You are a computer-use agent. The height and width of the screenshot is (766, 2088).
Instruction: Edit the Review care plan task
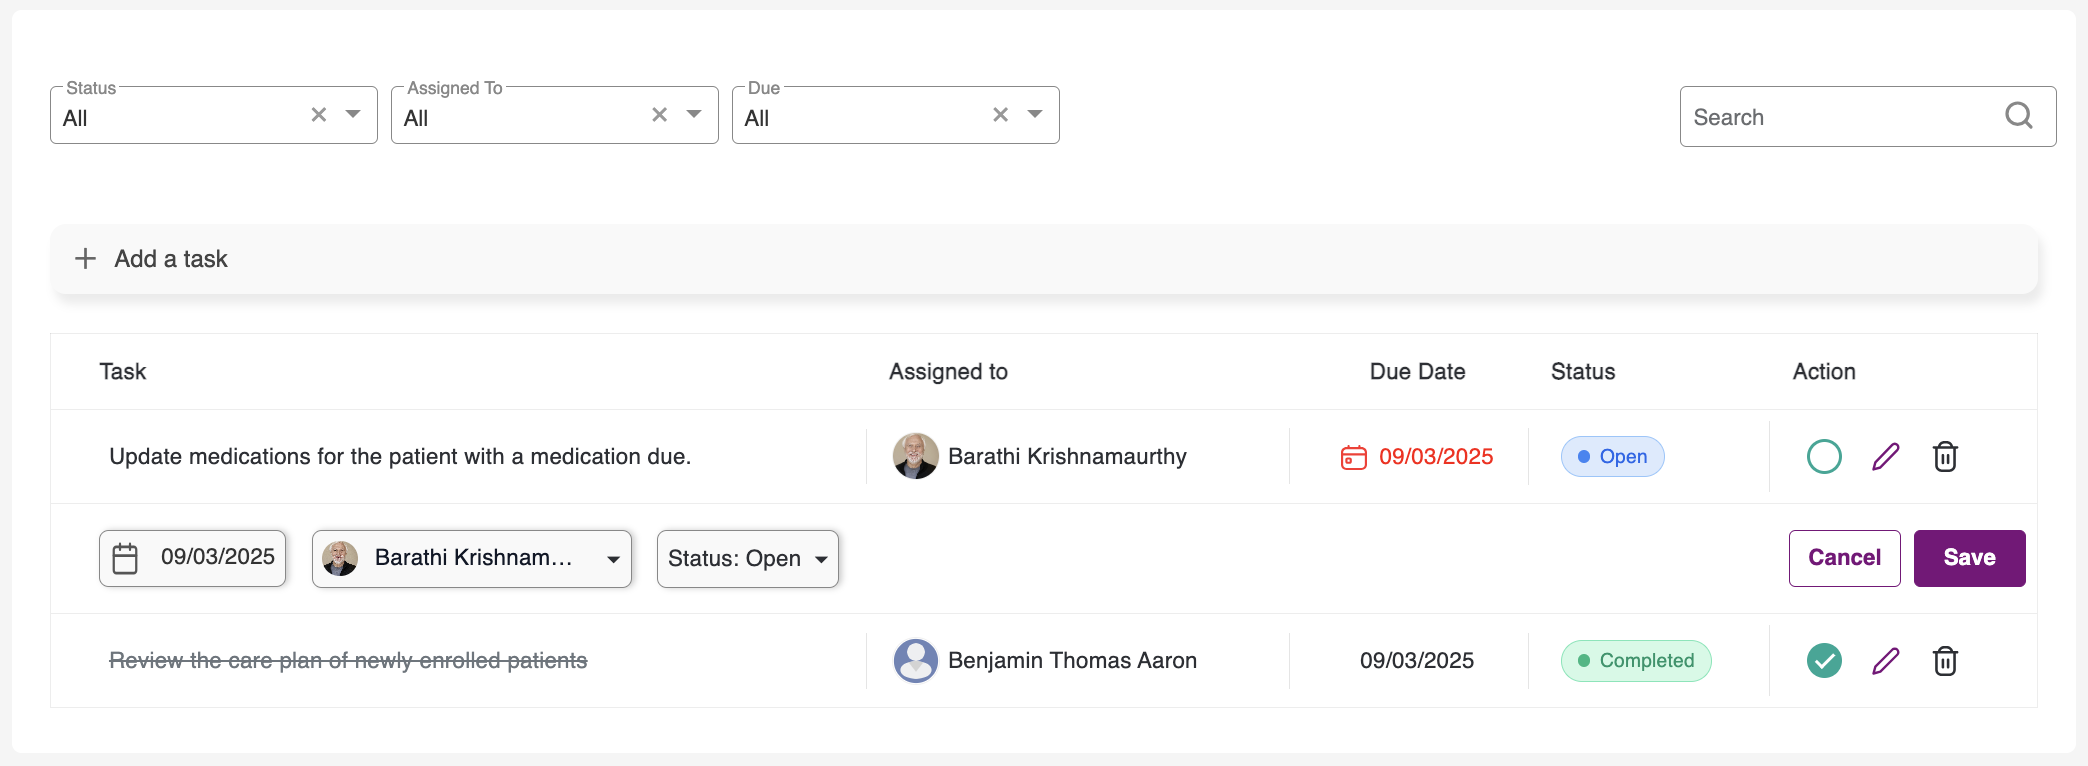(1885, 661)
